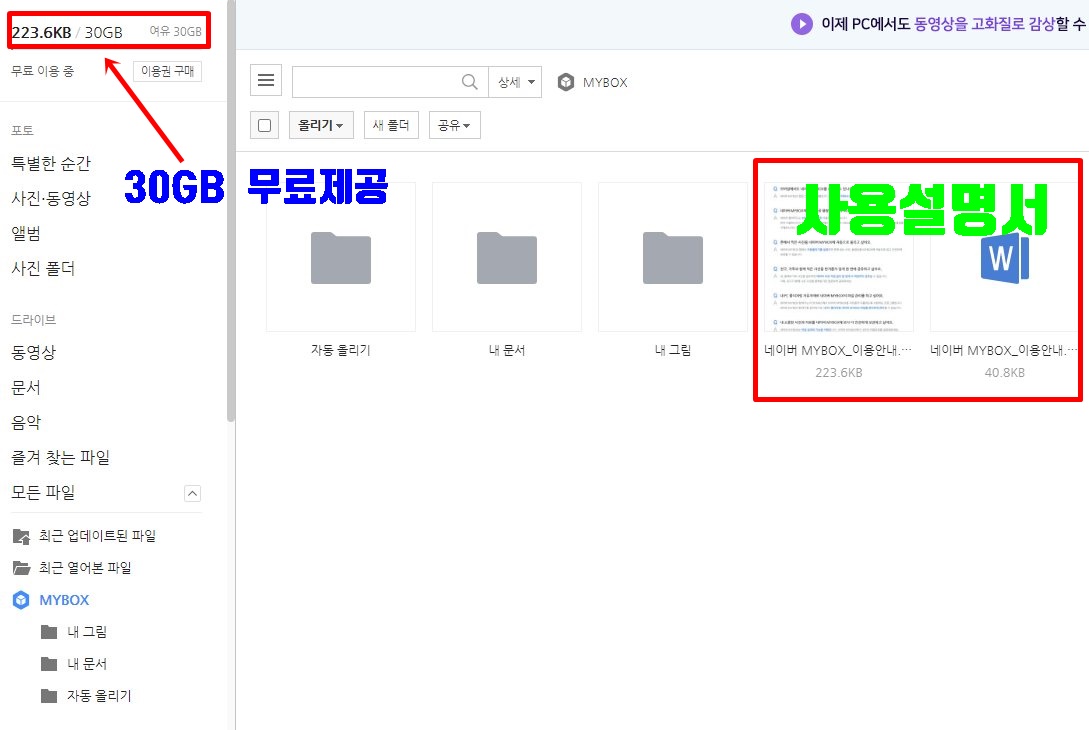Collapse the 모든 파일 section chevron
The width and height of the screenshot is (1089, 730).
tap(192, 493)
